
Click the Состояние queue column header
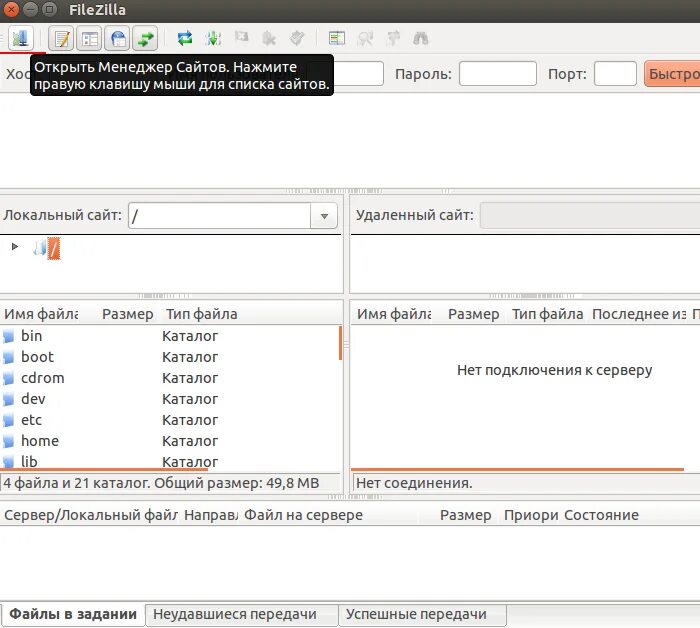click(601, 515)
